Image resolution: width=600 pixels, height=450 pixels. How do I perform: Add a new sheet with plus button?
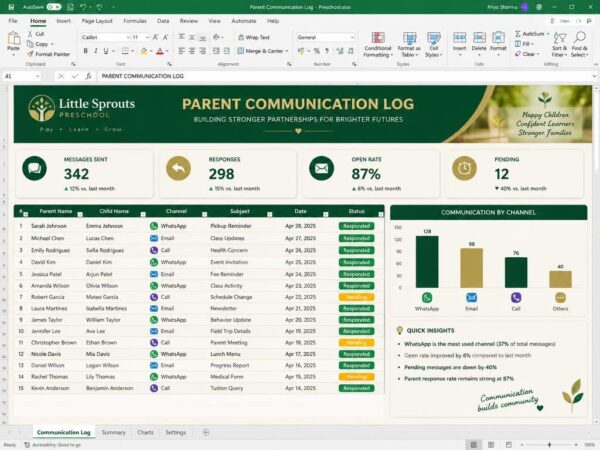206,432
